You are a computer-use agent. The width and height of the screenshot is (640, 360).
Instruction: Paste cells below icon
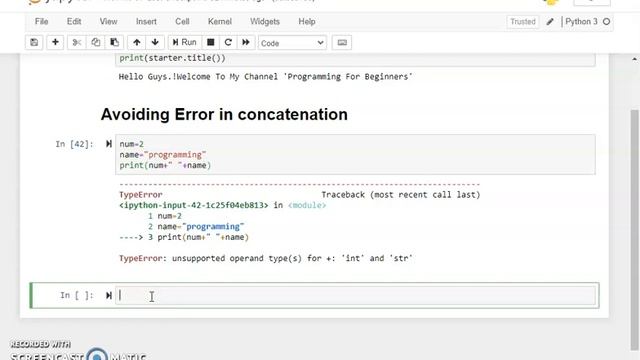[114, 42]
